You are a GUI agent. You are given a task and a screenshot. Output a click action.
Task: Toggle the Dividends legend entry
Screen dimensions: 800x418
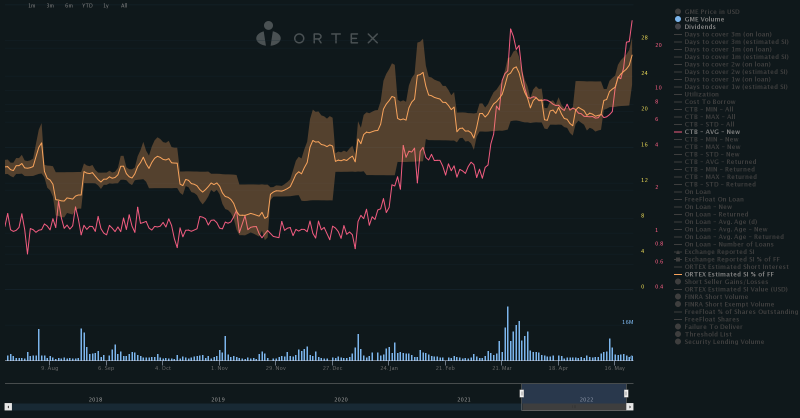coord(695,27)
